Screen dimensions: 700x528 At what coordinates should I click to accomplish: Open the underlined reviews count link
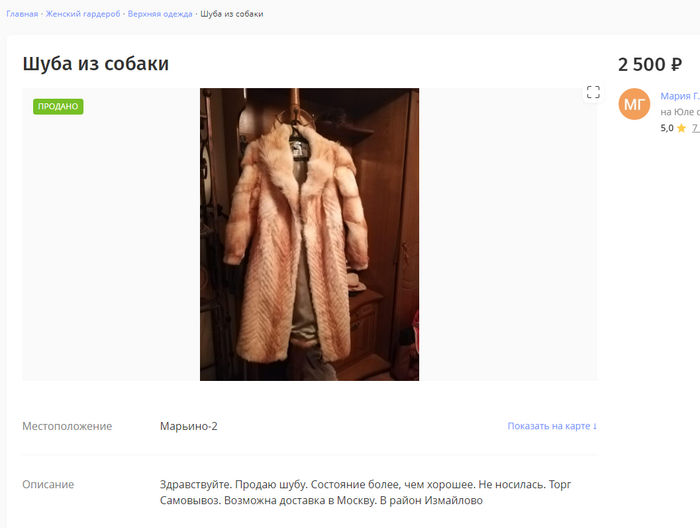click(696, 129)
